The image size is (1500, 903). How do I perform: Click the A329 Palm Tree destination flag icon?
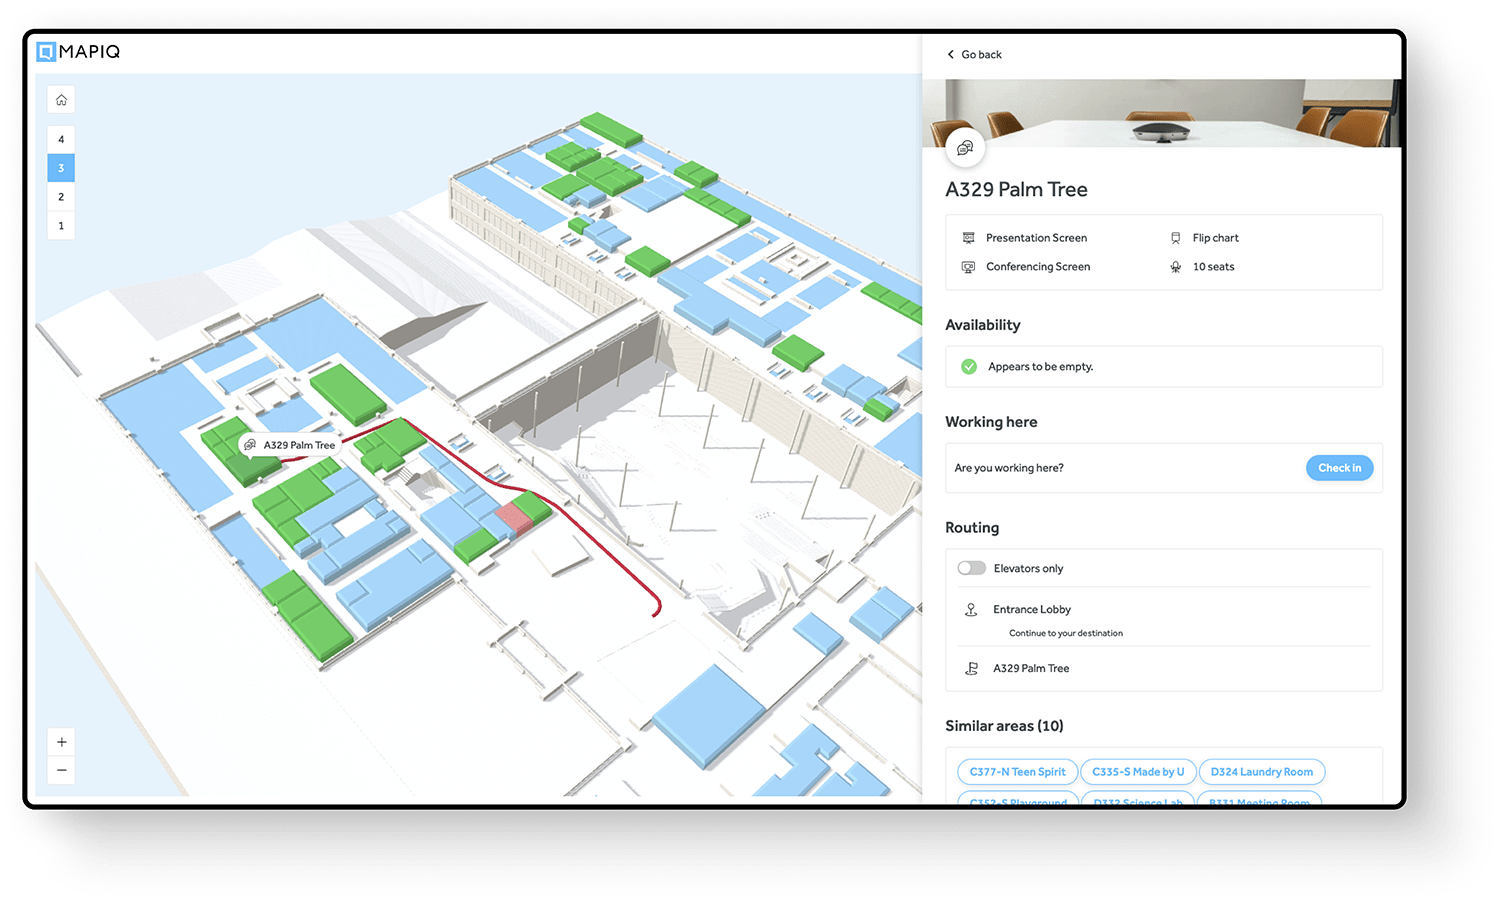[970, 668]
